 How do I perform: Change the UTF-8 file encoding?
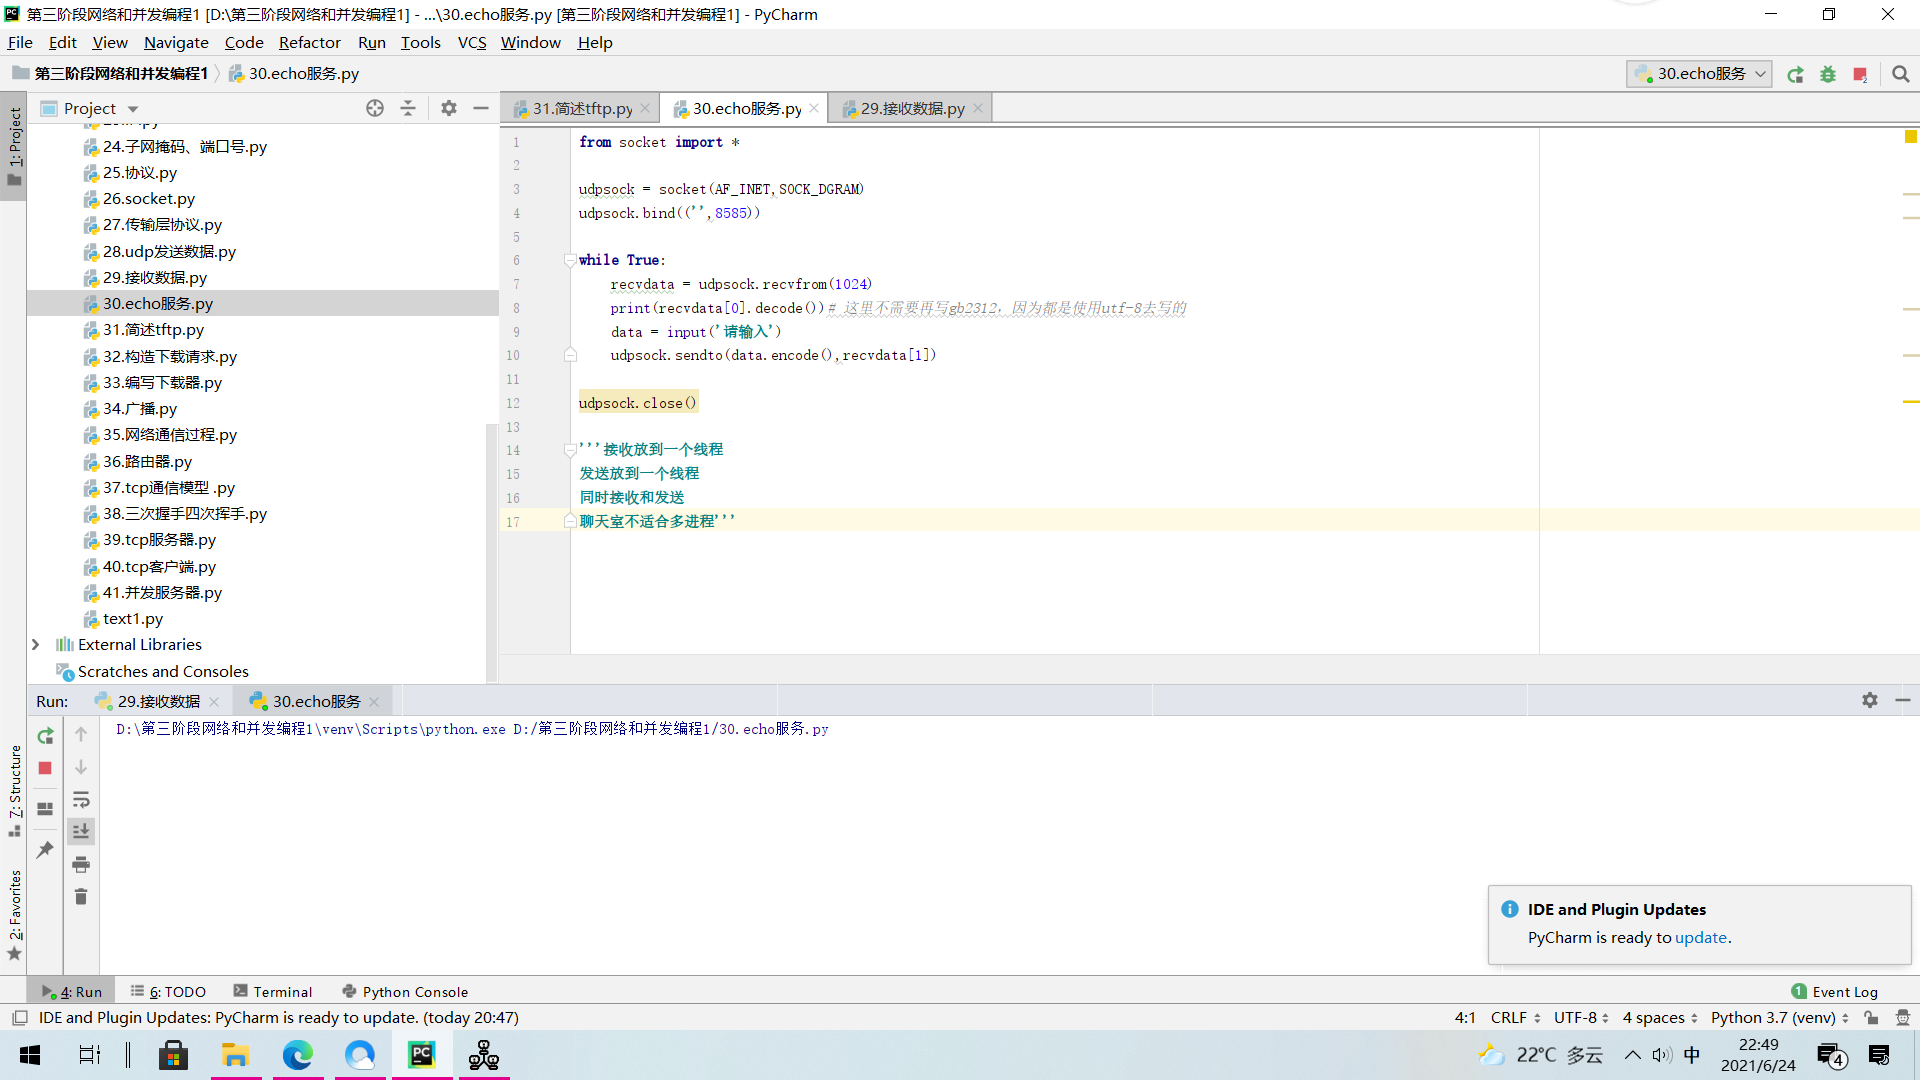coord(1581,1017)
